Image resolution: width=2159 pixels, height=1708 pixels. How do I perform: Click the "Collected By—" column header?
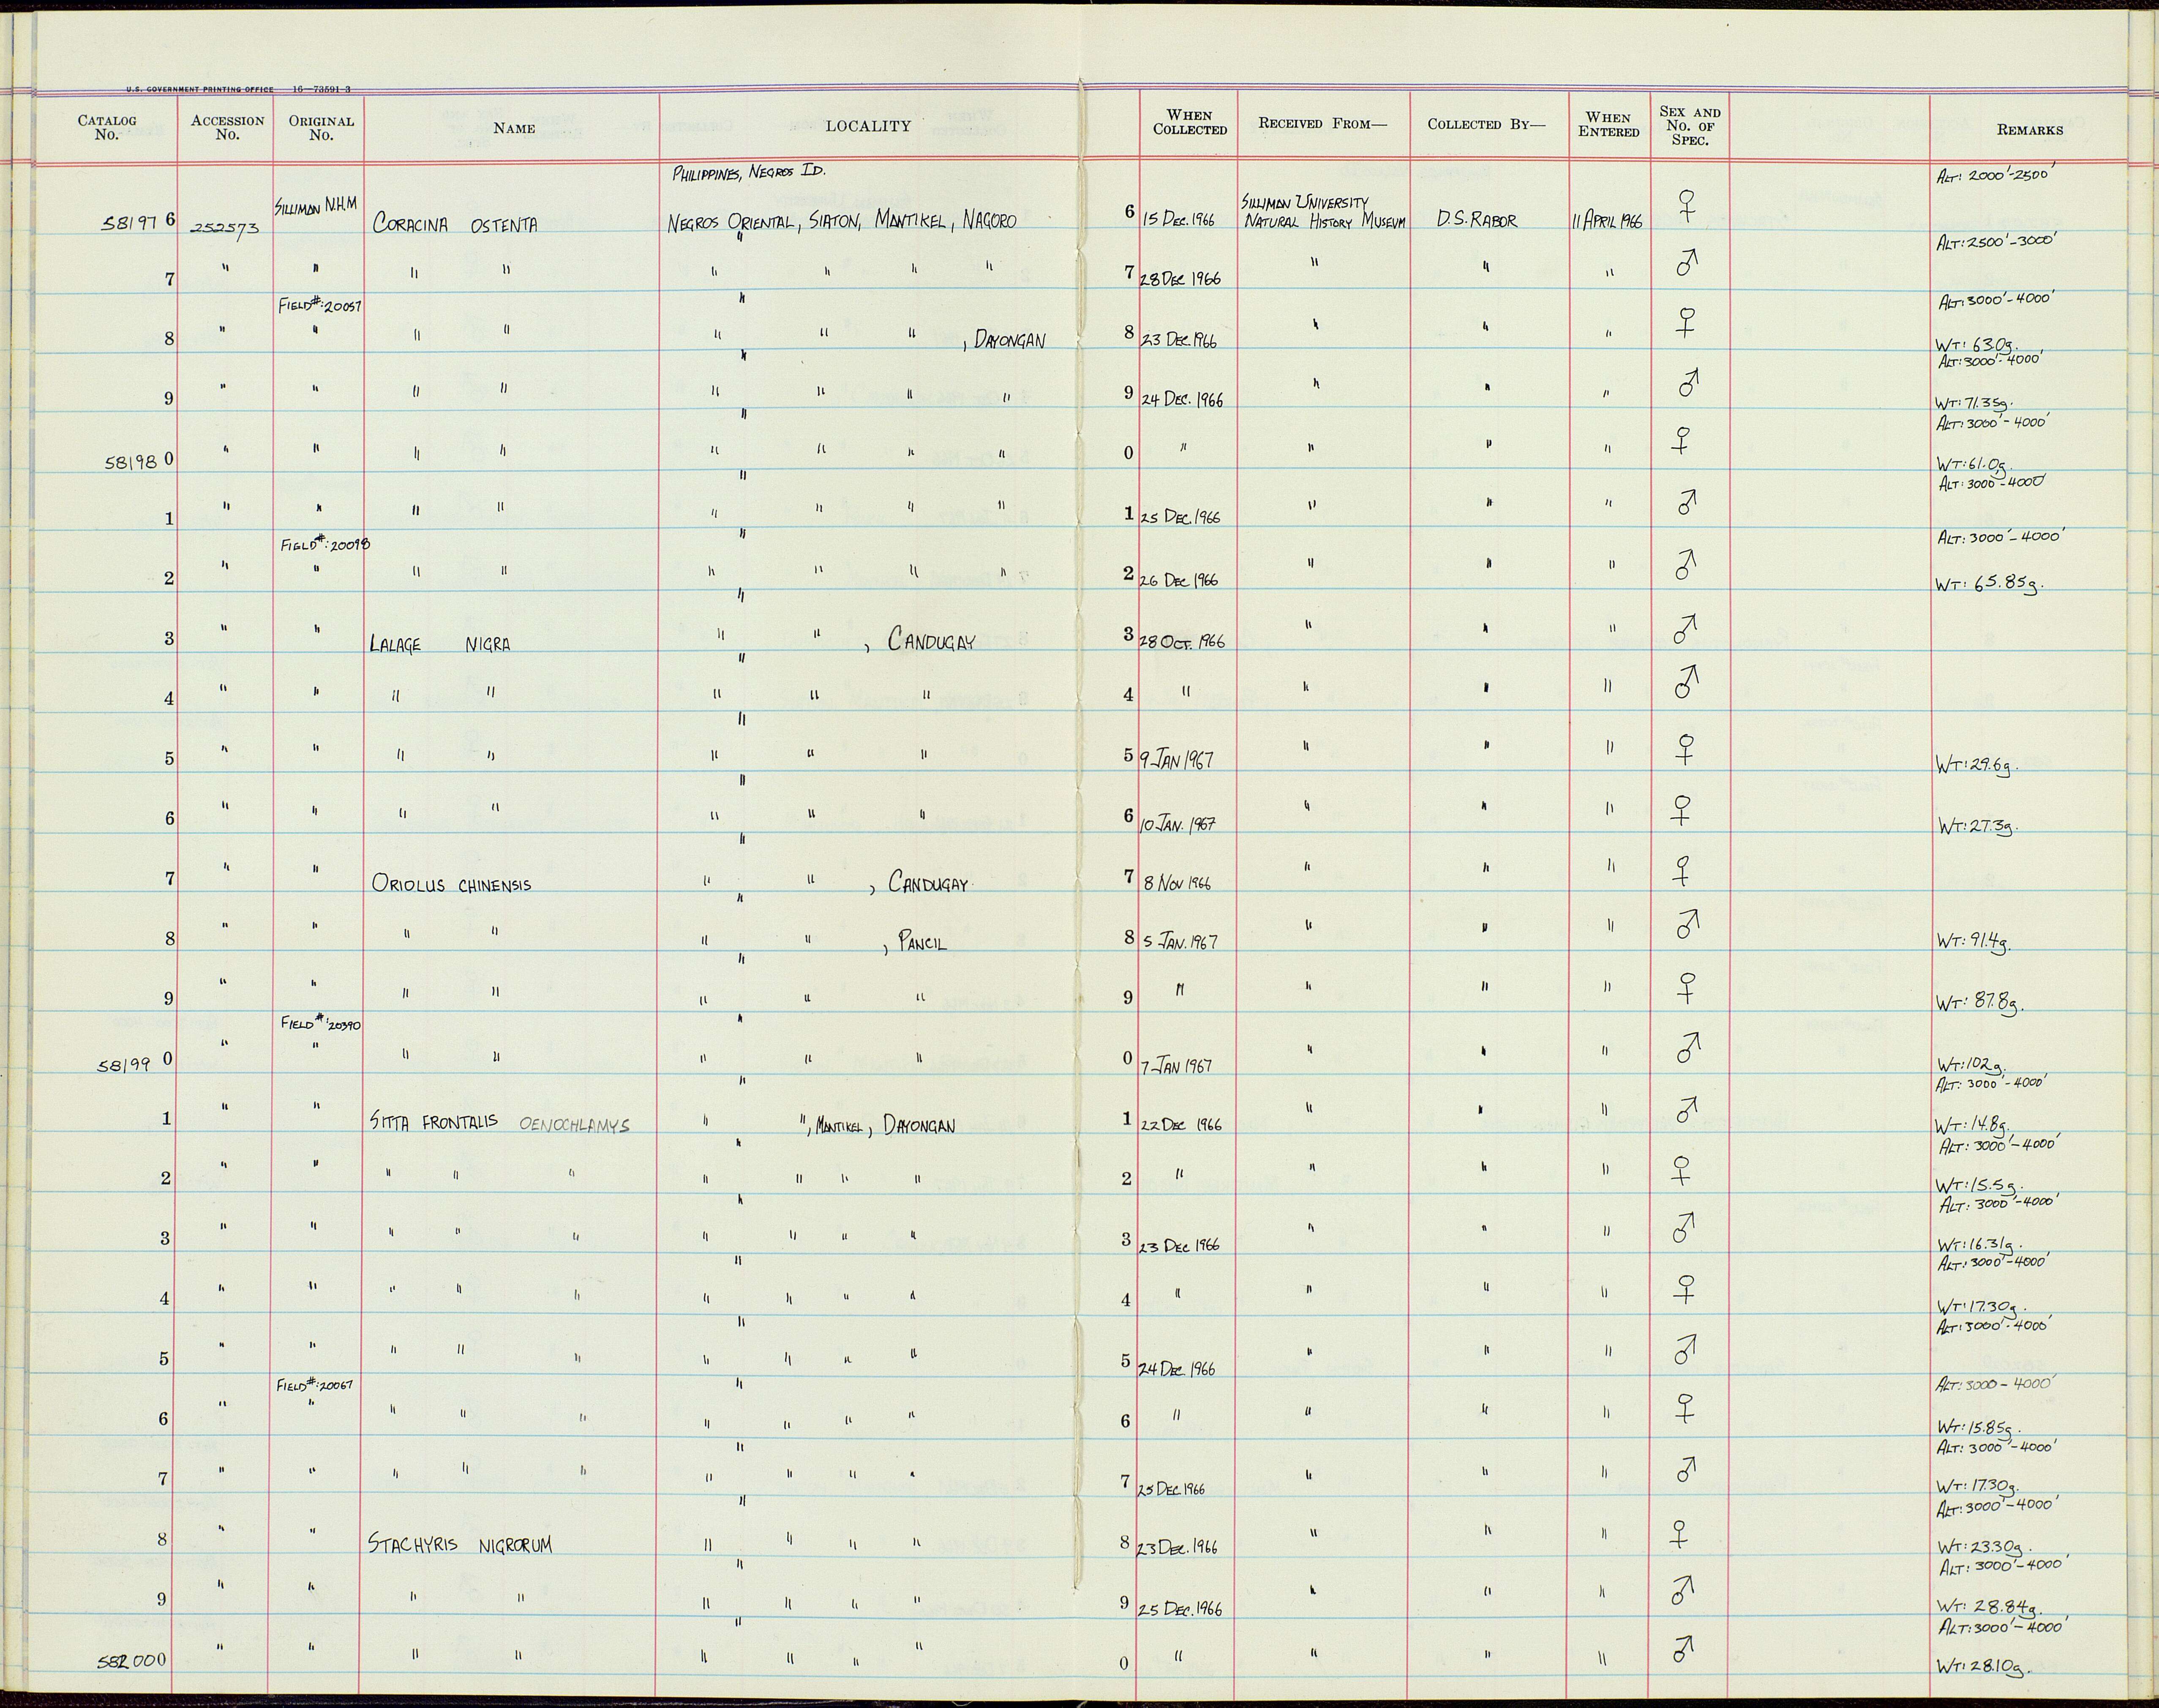point(1486,125)
